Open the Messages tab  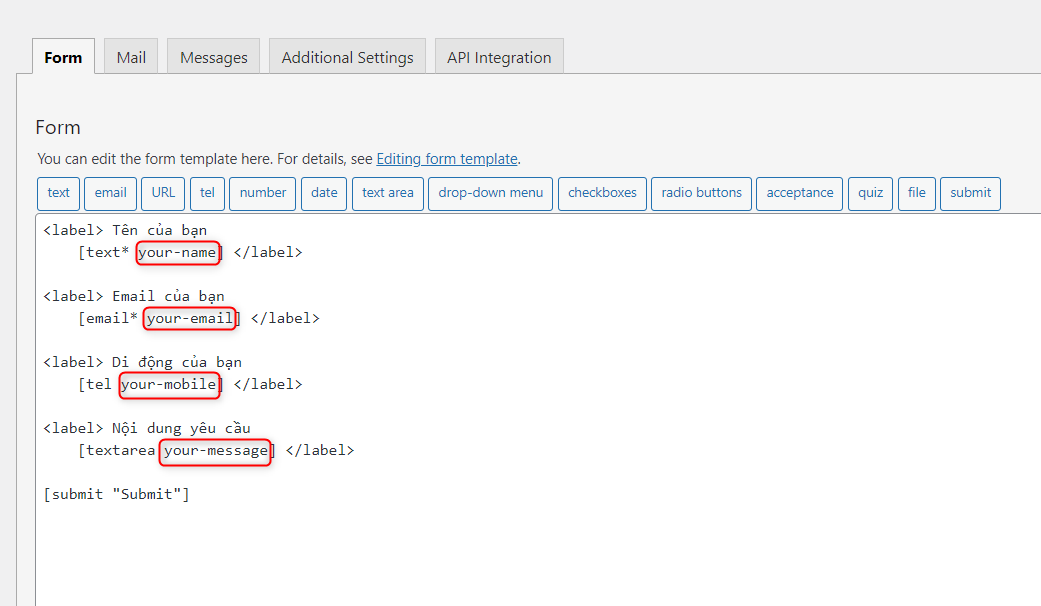click(x=213, y=56)
